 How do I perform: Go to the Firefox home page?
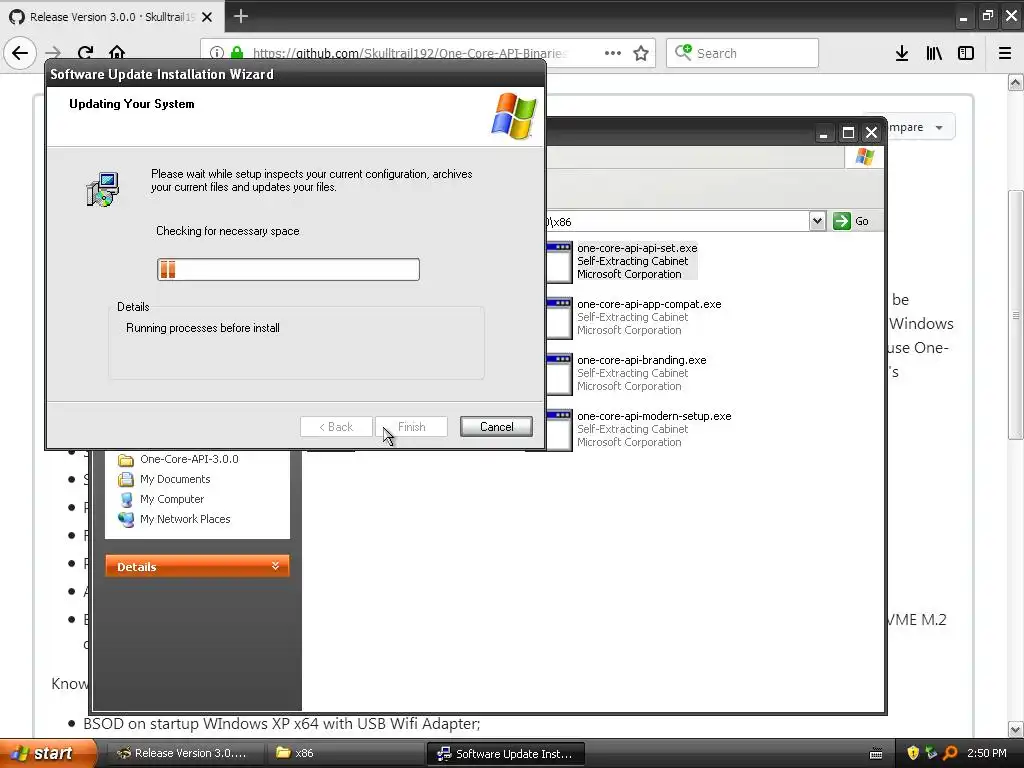pyautogui.click(x=117, y=53)
